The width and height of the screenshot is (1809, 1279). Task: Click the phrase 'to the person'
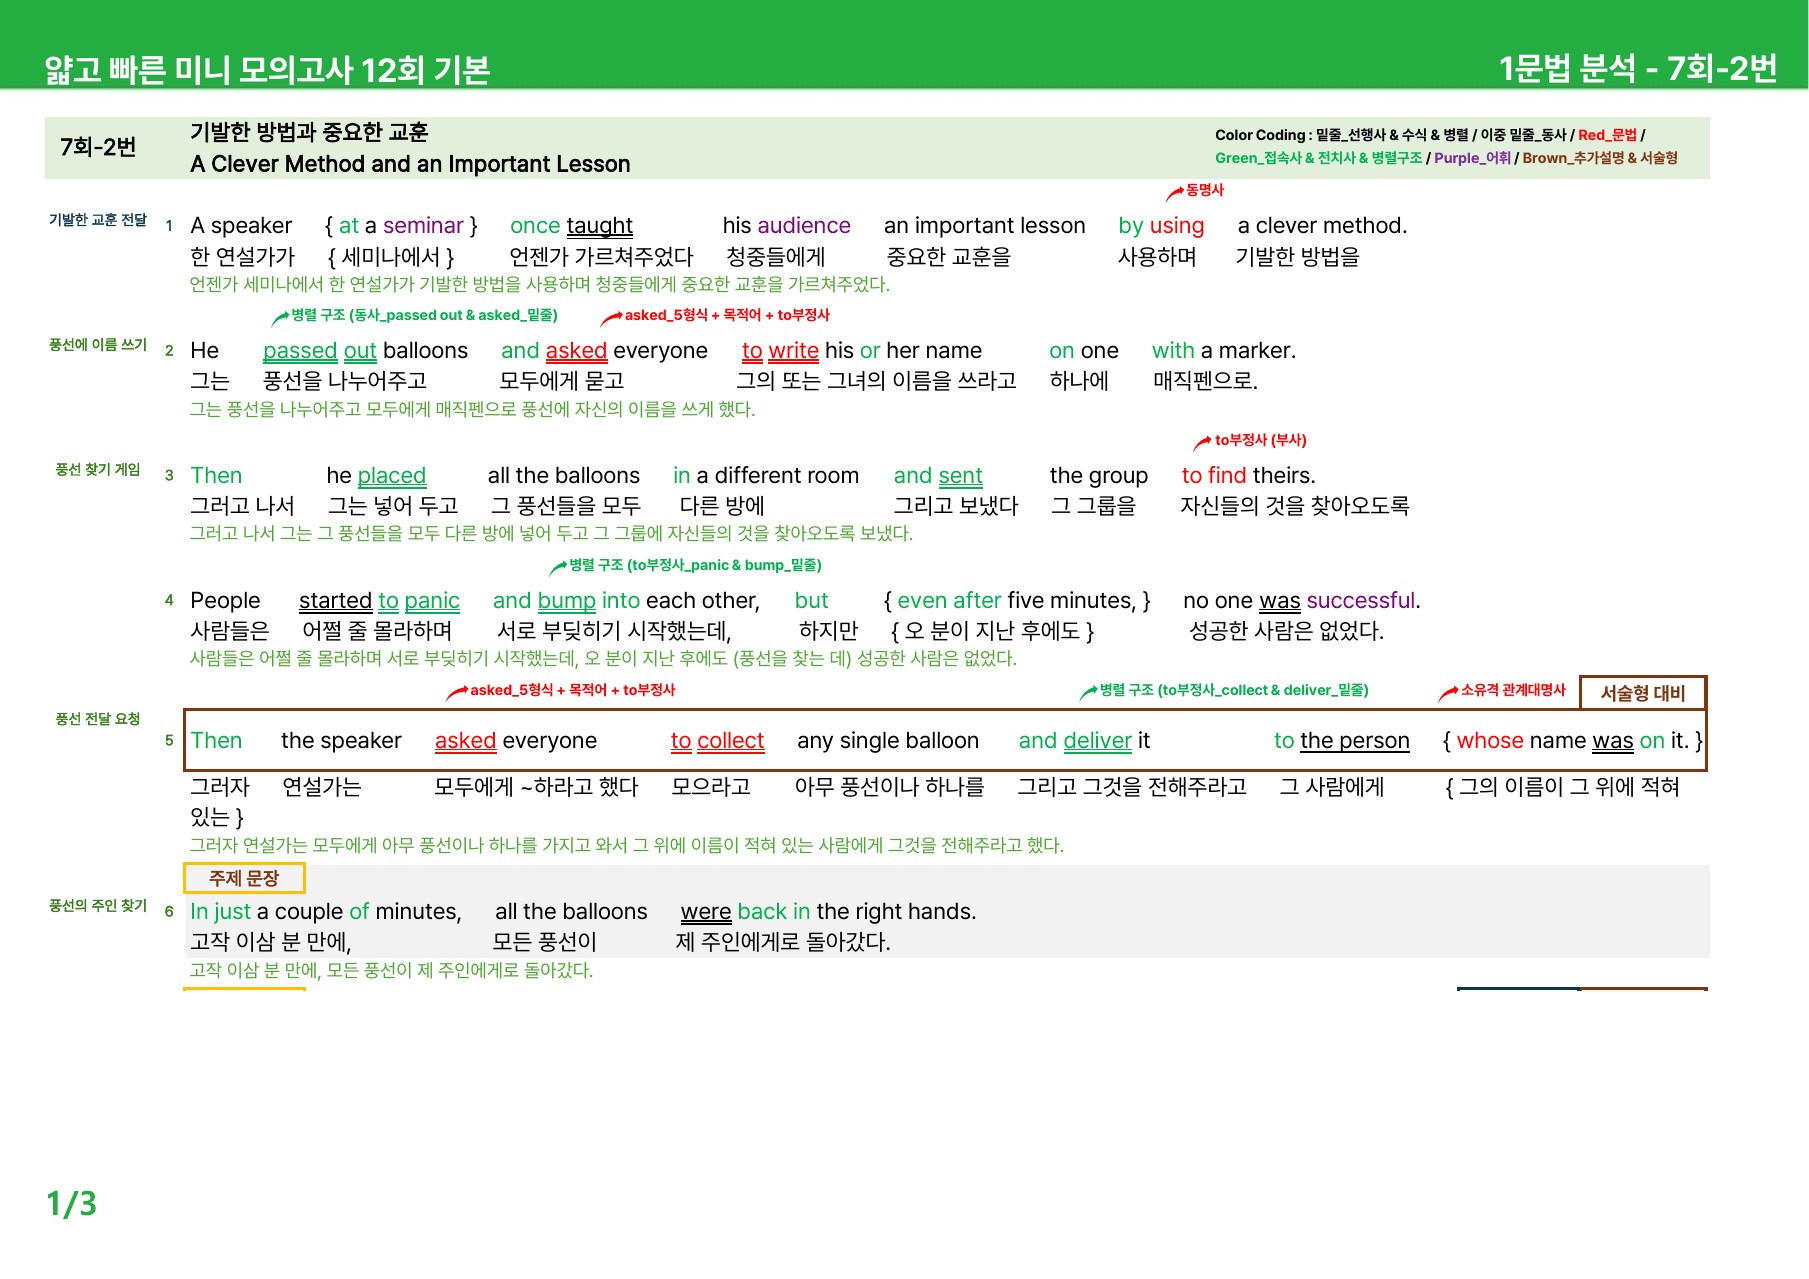coord(1341,741)
